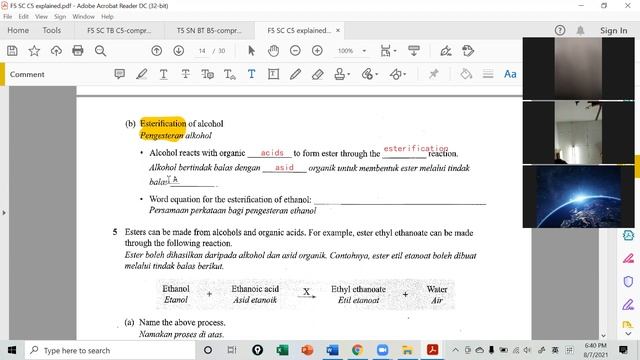Image resolution: width=640 pixels, height=360 pixels.
Task: Click the Type here to search box
Action: point(110,350)
